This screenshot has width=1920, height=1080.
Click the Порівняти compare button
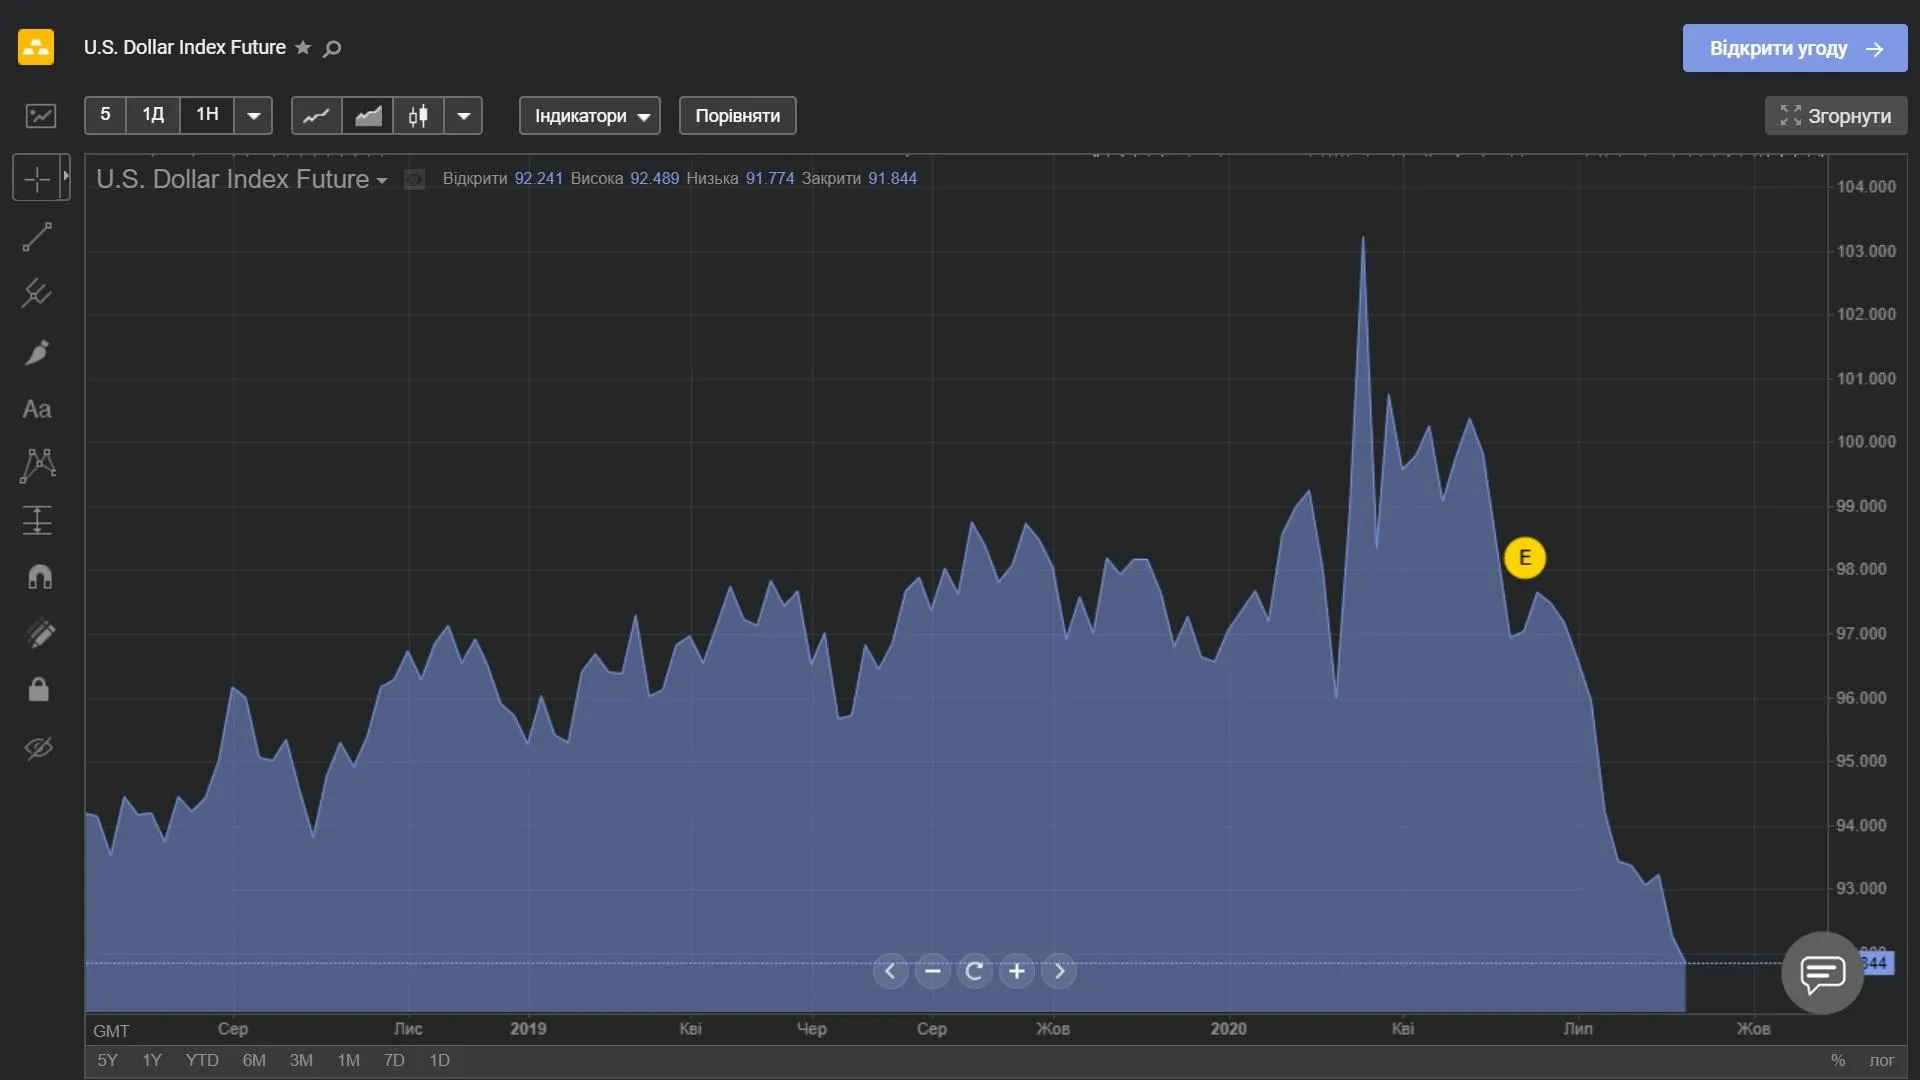coord(738,116)
